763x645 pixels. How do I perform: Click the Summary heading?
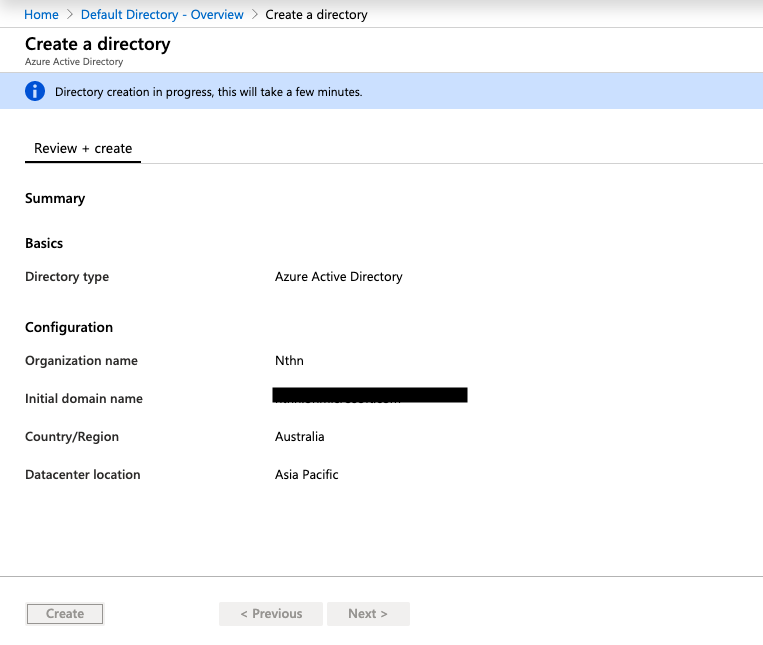coord(55,198)
